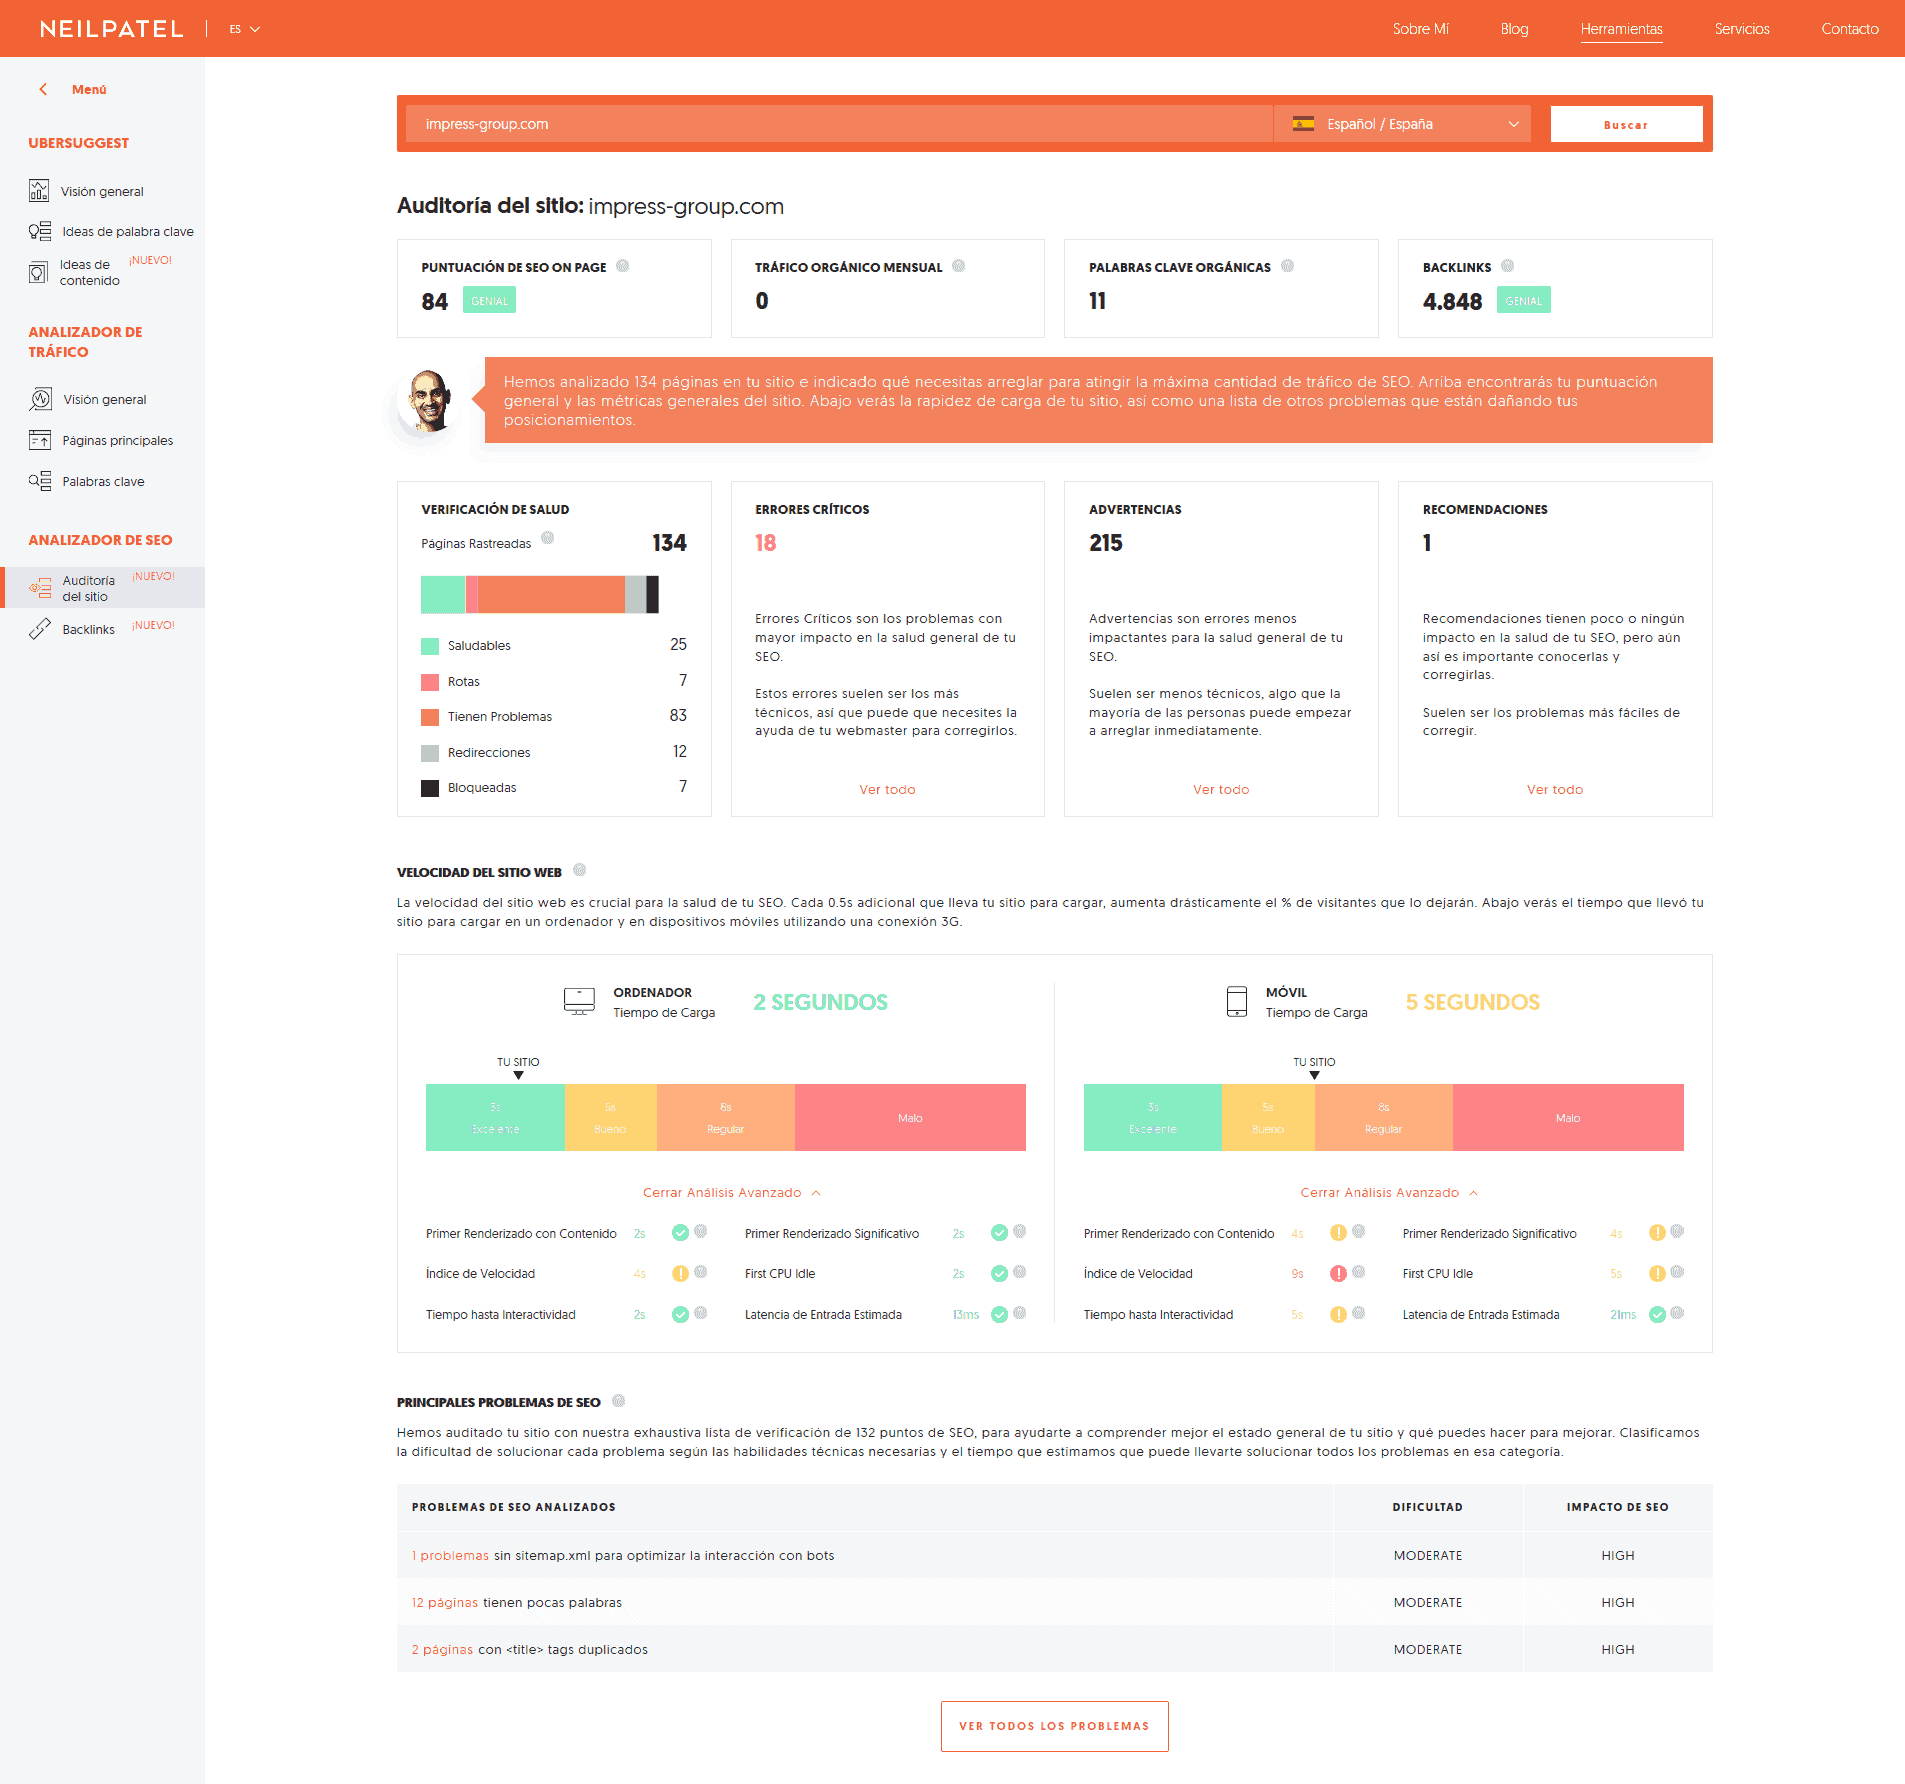Click the Backlinks link icon
This screenshot has height=1784, width=1905.
pyautogui.click(x=39, y=629)
